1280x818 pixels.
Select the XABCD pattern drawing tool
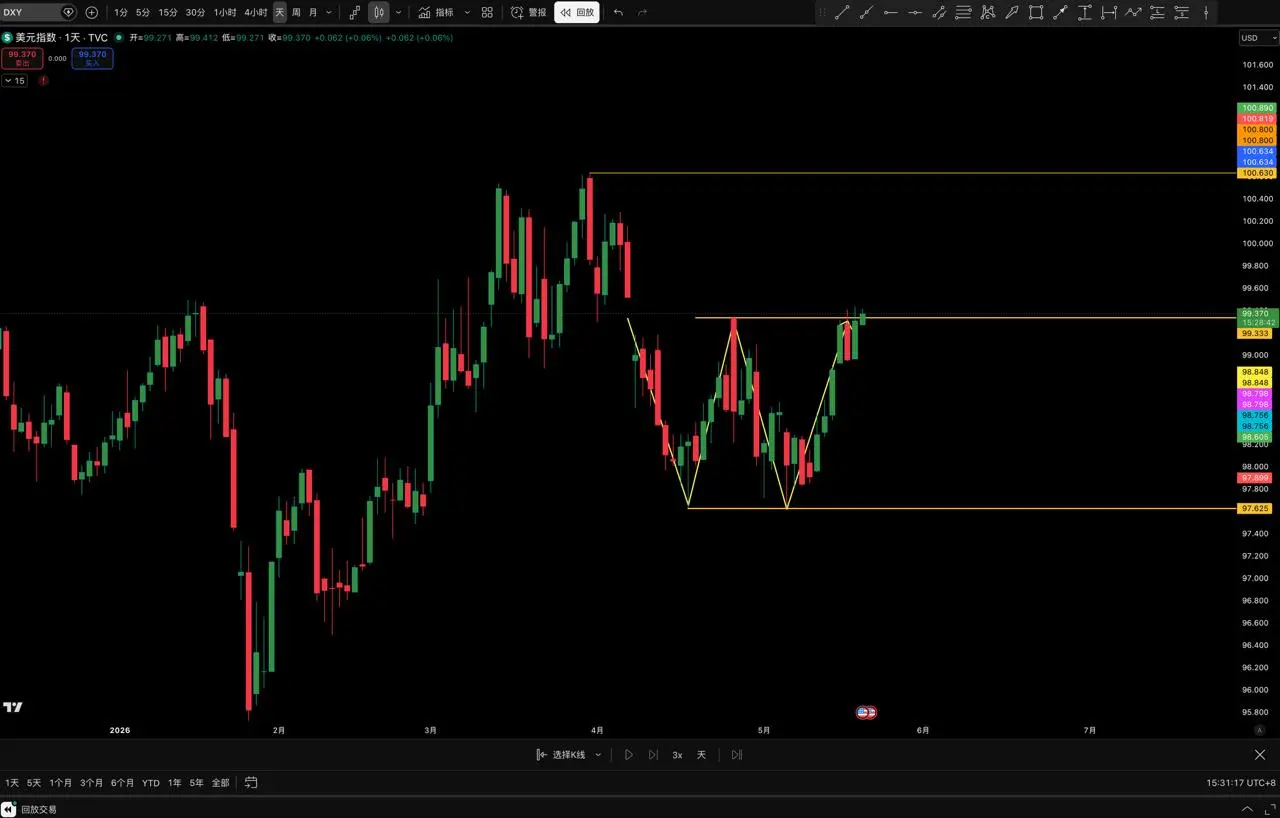pyautogui.click(x=988, y=12)
